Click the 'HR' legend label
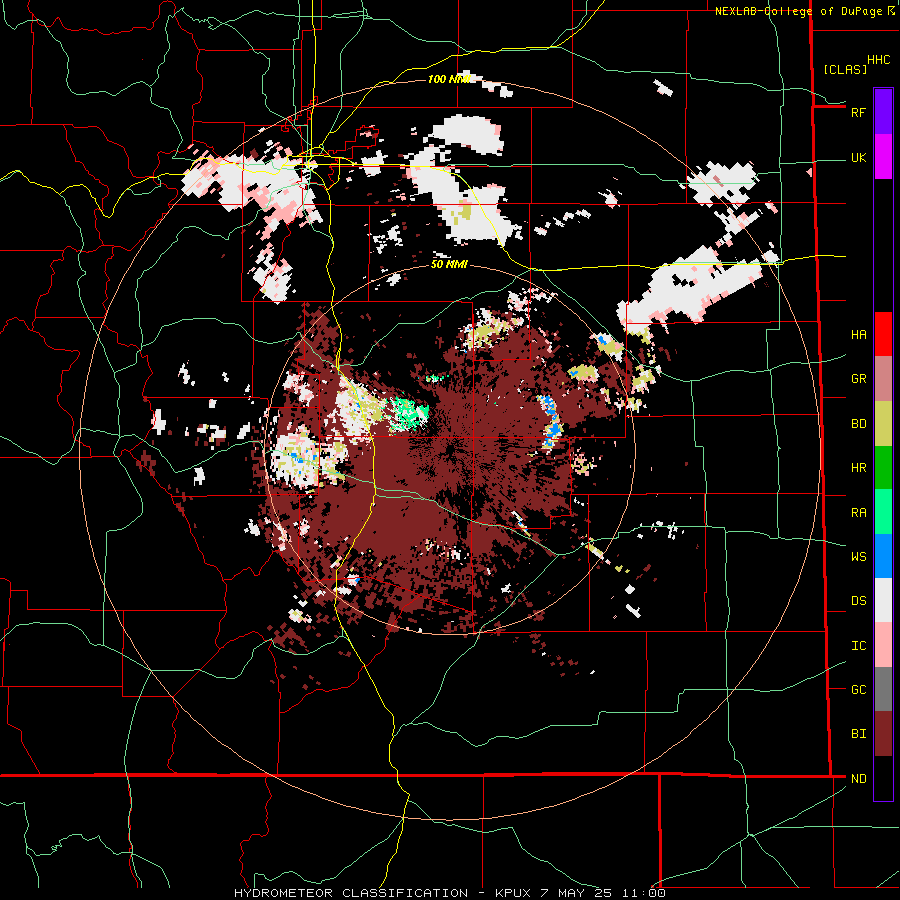Viewport: 900px width, 900px height. (858, 468)
